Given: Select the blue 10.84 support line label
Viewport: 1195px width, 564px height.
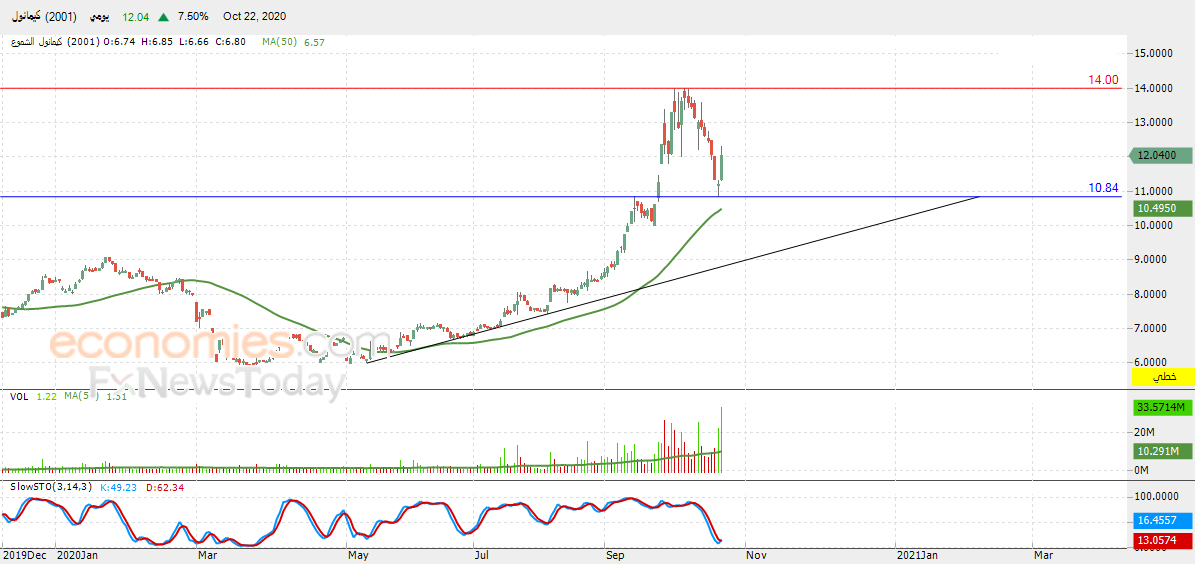Looking at the screenshot, I should pyautogui.click(x=1103, y=188).
